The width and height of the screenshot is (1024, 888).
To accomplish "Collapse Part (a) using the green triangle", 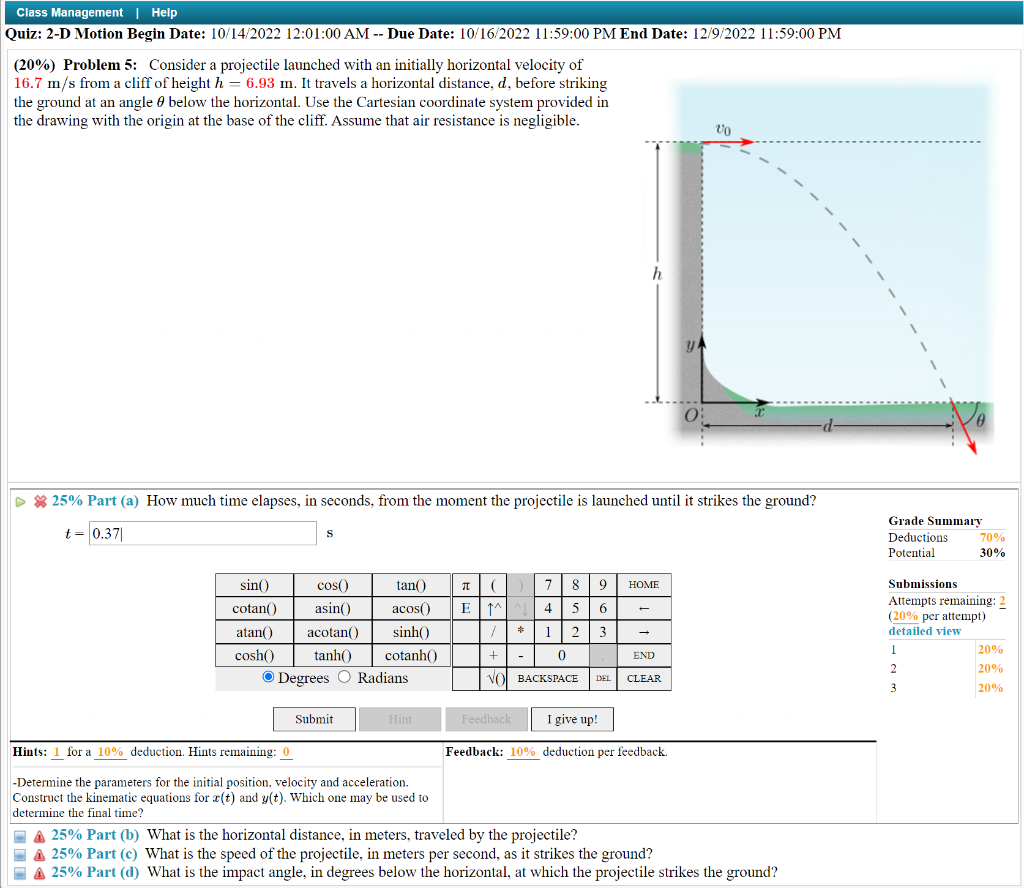I will pyautogui.click(x=20, y=502).
